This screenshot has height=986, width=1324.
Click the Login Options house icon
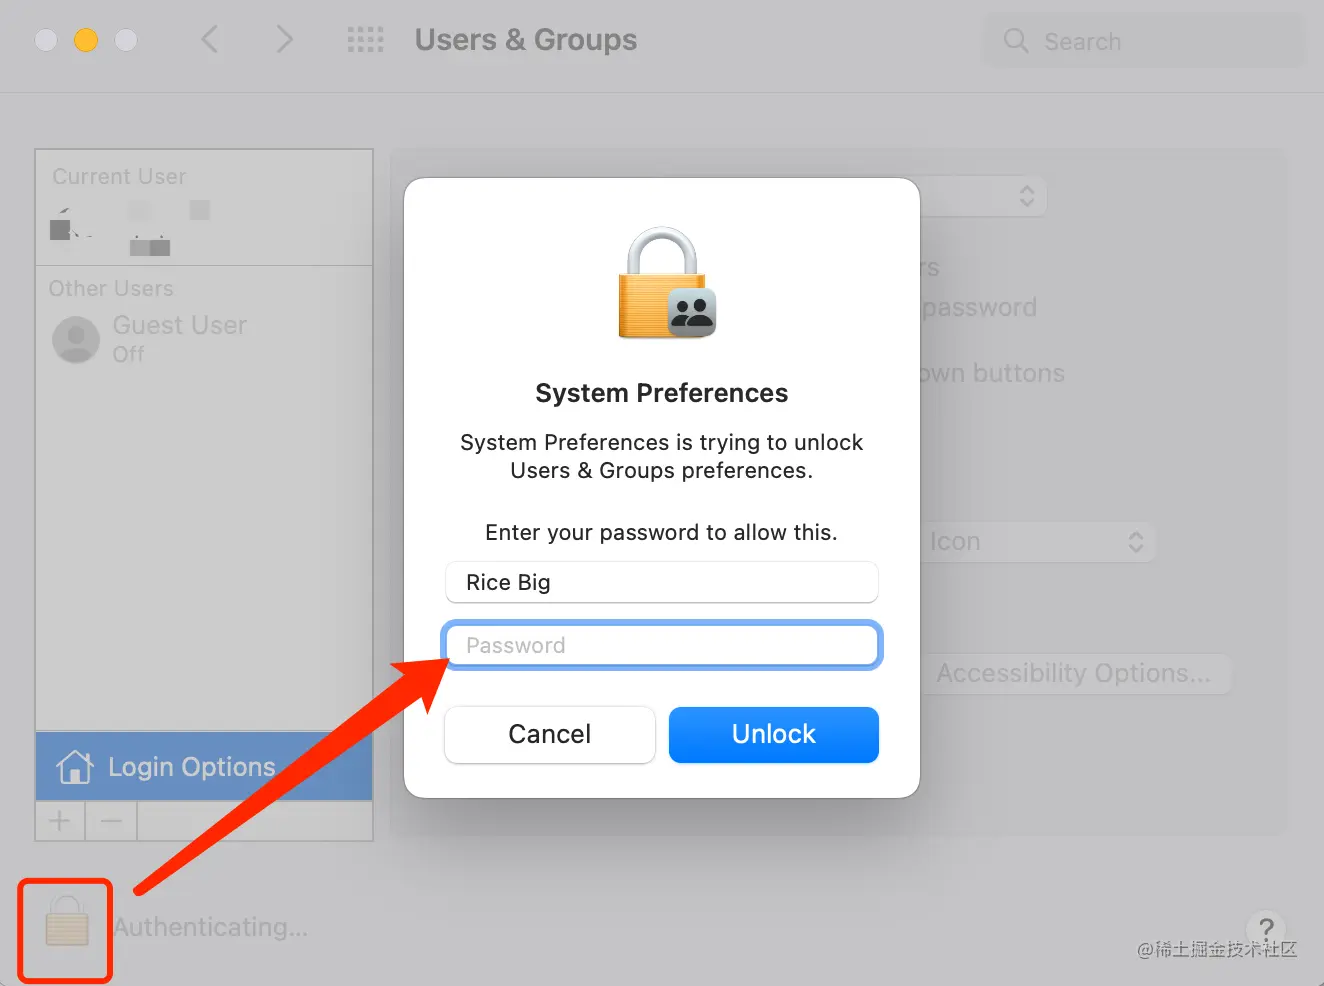point(75,767)
